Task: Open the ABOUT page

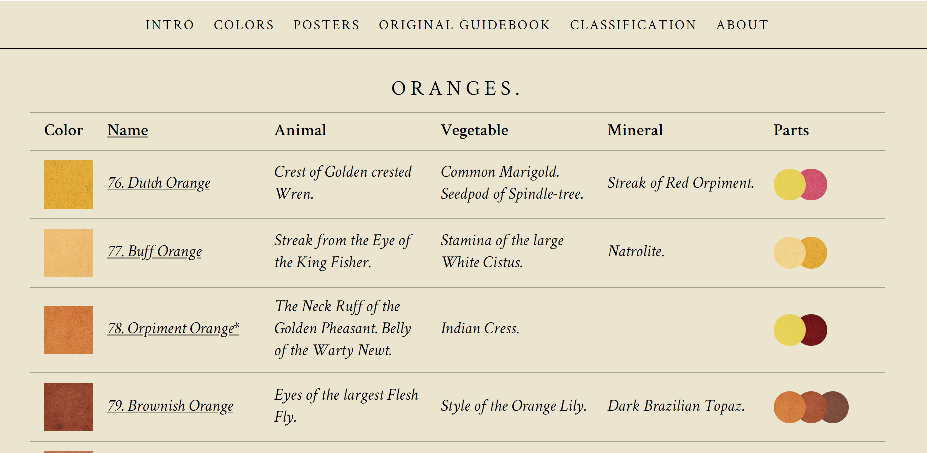Action: tap(742, 25)
